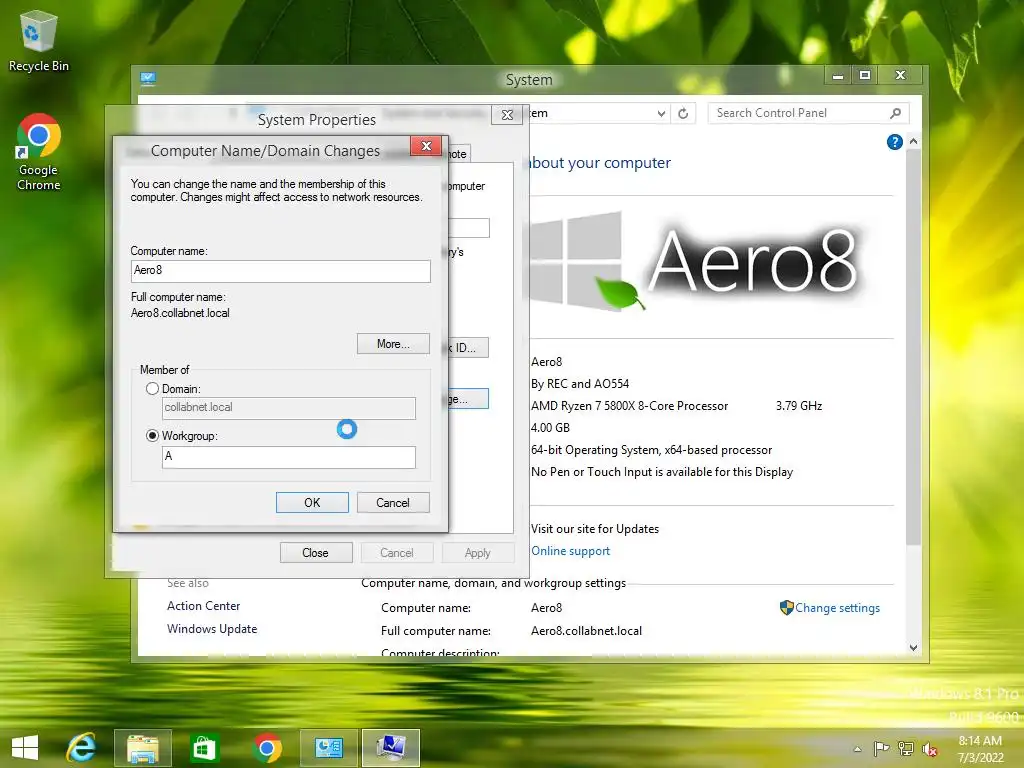This screenshot has height=768, width=1024.
Task: Close the Computer Name/Domain Changes dialog
Action: (426, 146)
